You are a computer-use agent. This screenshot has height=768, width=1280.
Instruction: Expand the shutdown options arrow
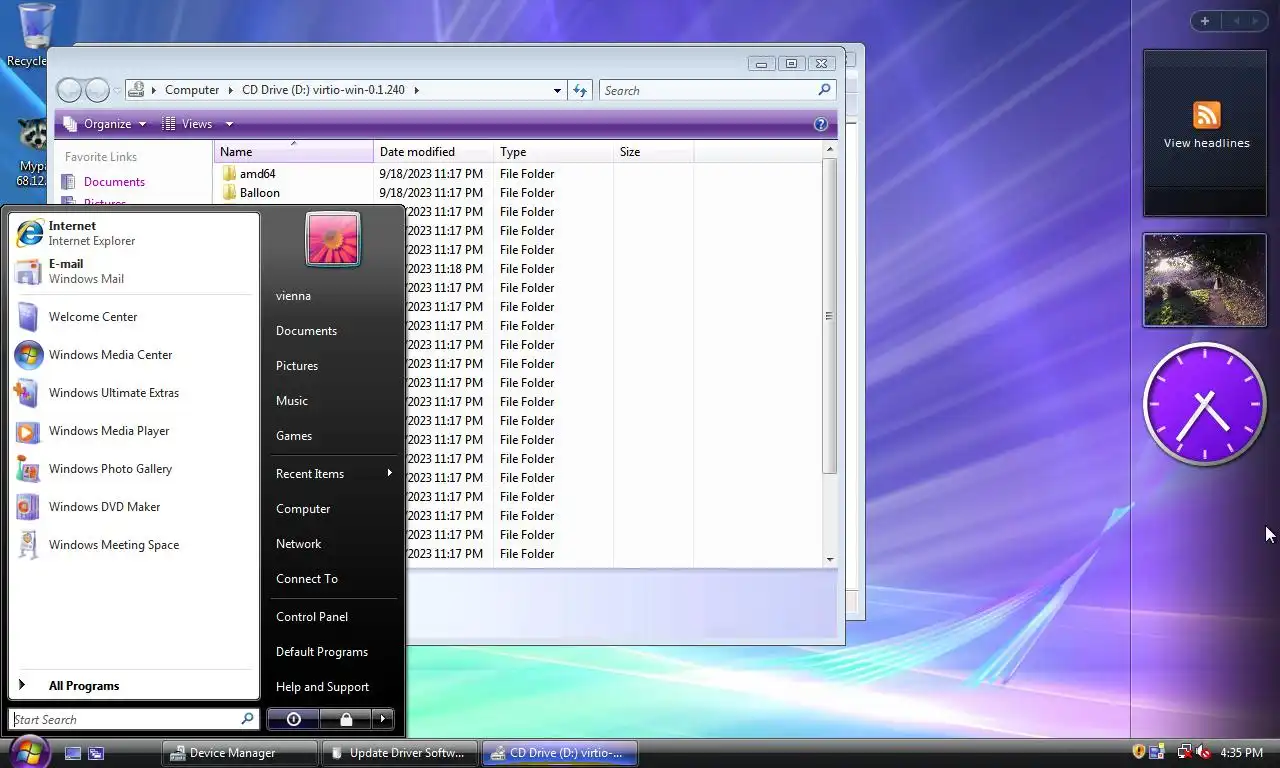(383, 719)
